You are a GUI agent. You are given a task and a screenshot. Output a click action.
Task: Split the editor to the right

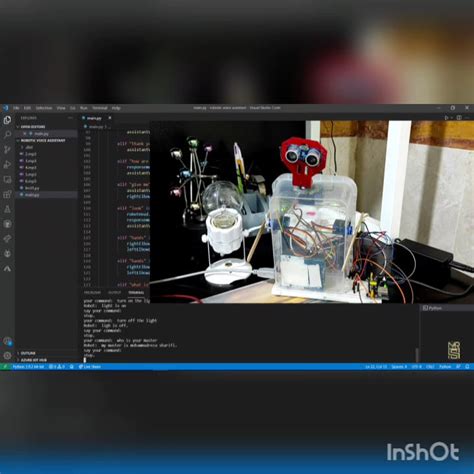pyautogui.click(x=459, y=118)
